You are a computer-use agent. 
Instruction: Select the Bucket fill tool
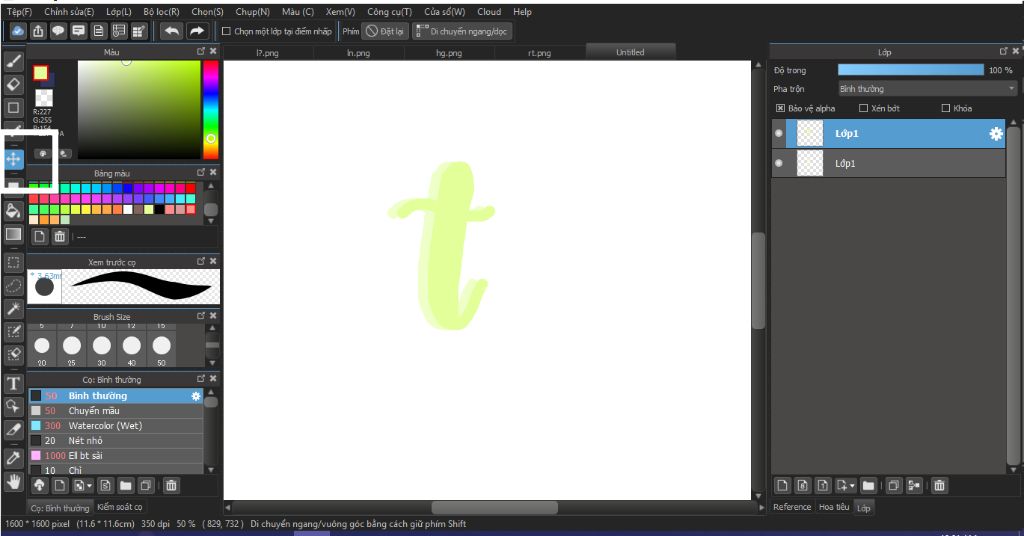pos(14,211)
